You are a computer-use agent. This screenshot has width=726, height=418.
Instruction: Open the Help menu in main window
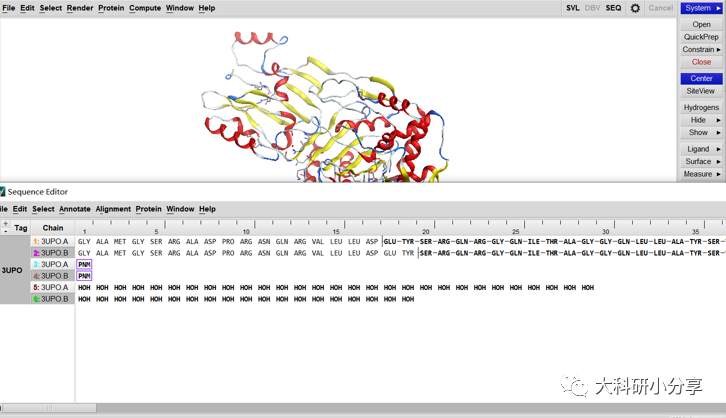[x=207, y=8]
